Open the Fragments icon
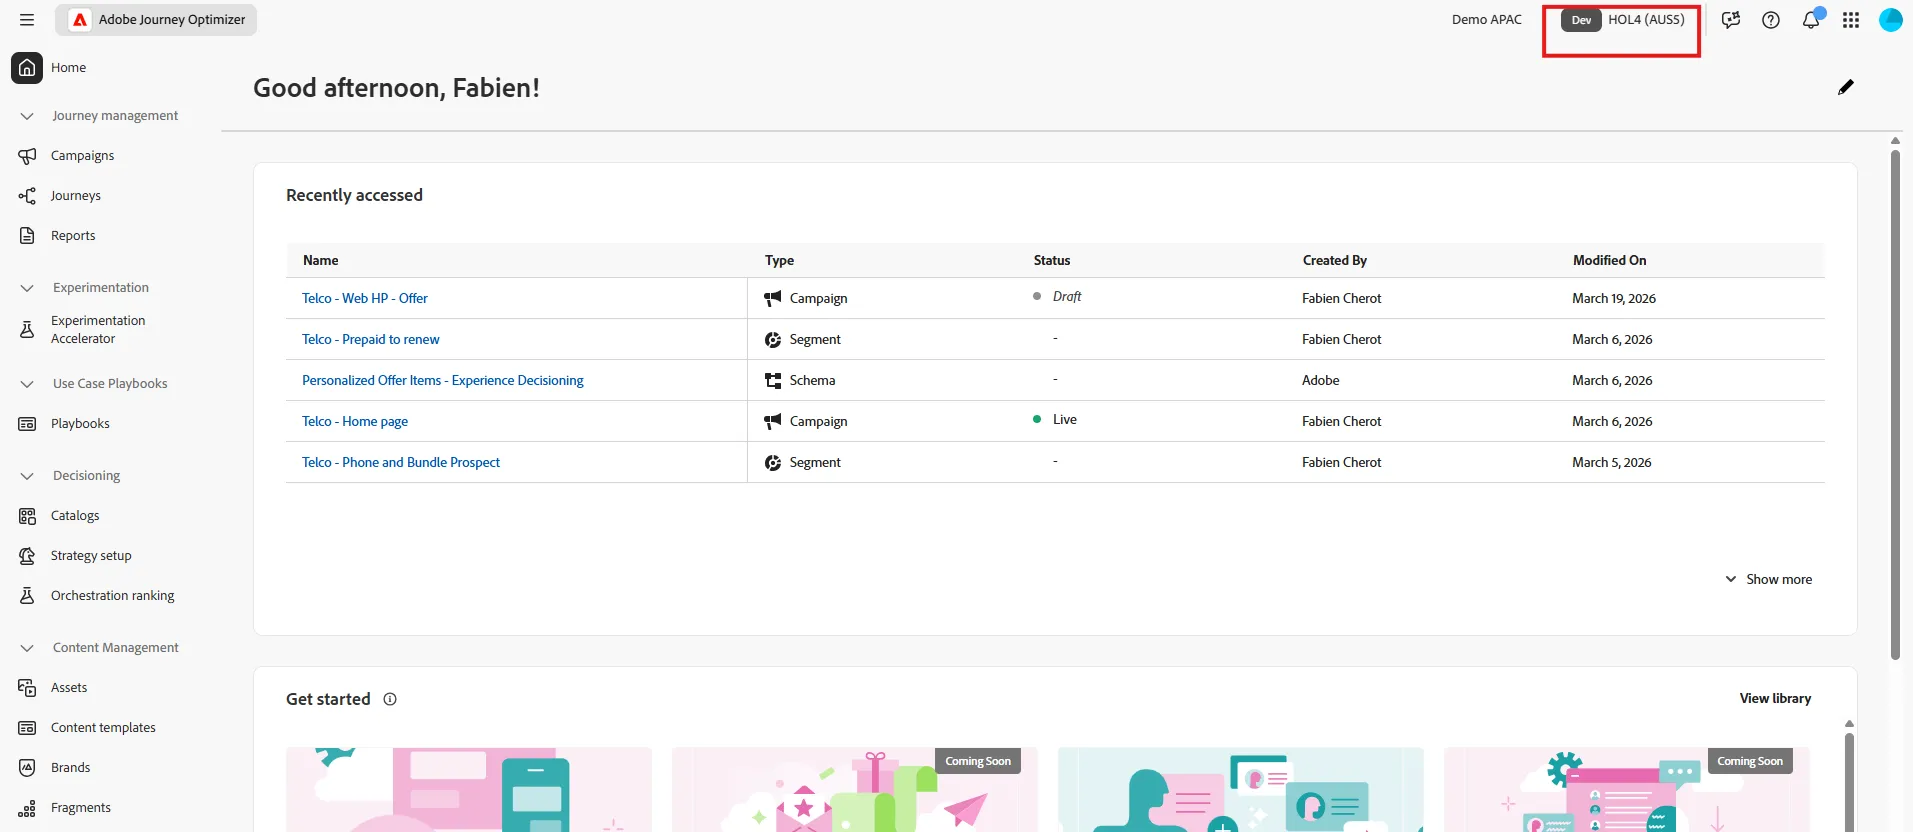1913x832 pixels. 27,808
